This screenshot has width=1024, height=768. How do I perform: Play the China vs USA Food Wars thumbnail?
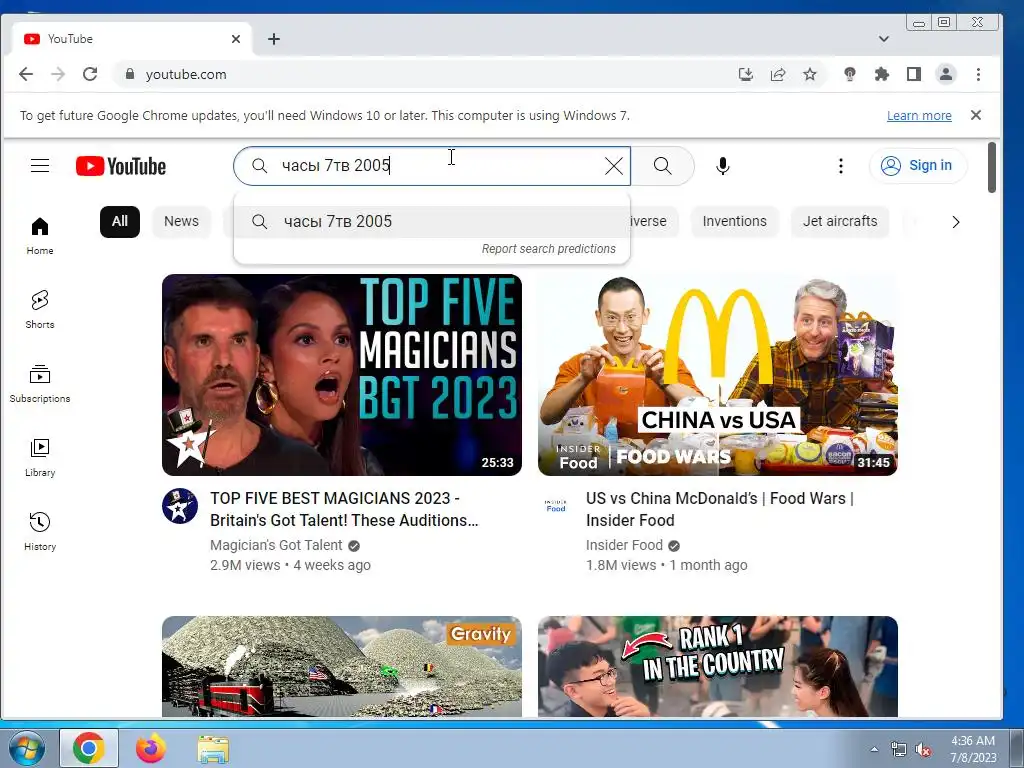(x=718, y=375)
